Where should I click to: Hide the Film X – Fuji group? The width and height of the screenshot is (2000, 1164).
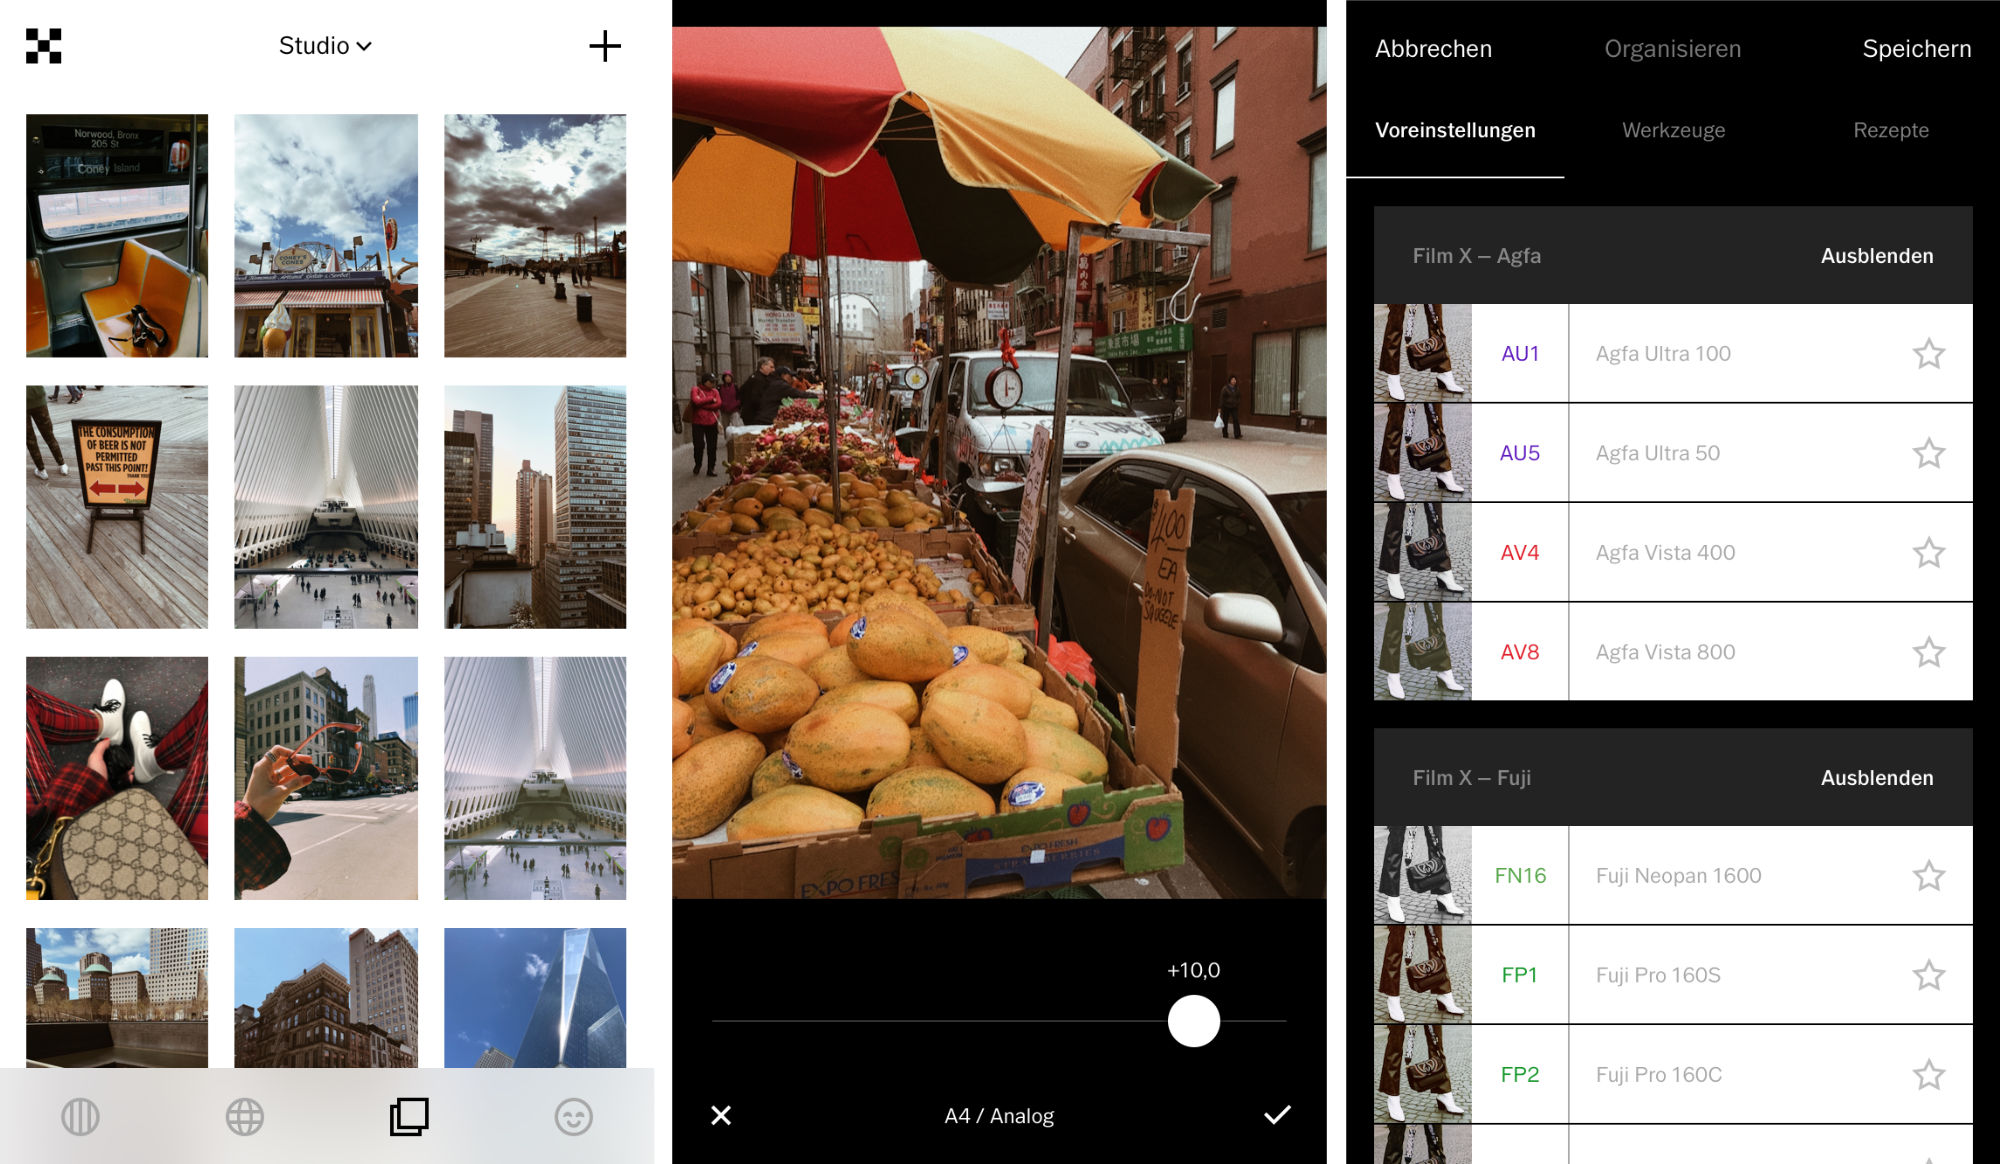pos(1877,778)
